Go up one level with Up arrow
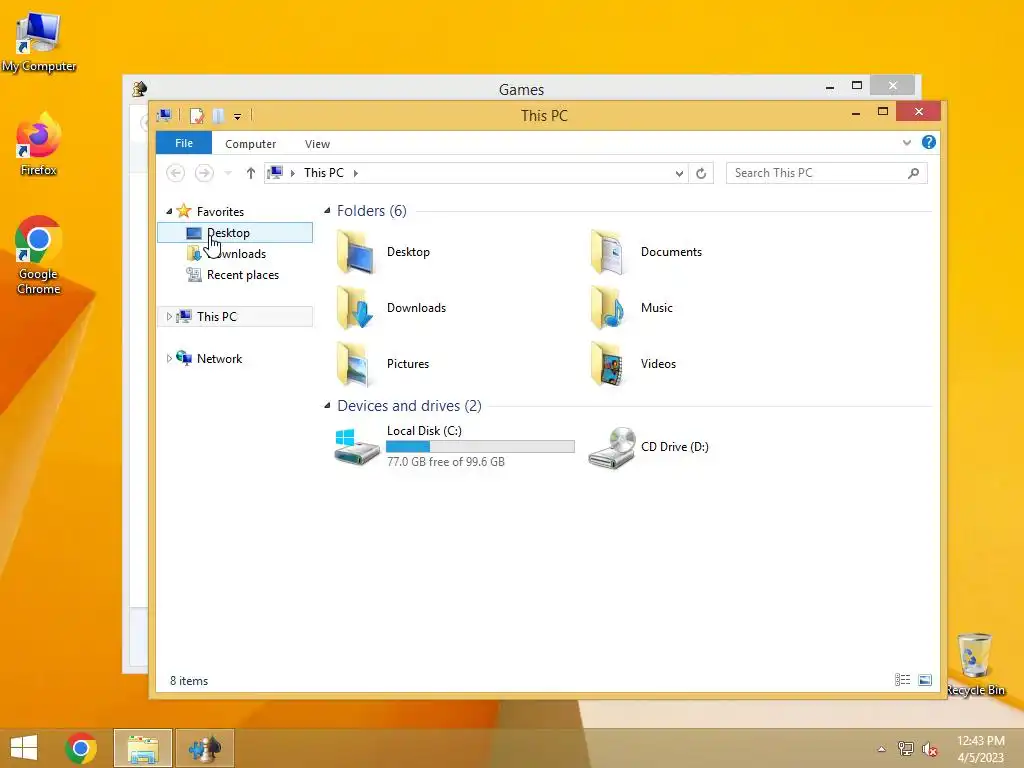The image size is (1024, 768). pos(251,173)
